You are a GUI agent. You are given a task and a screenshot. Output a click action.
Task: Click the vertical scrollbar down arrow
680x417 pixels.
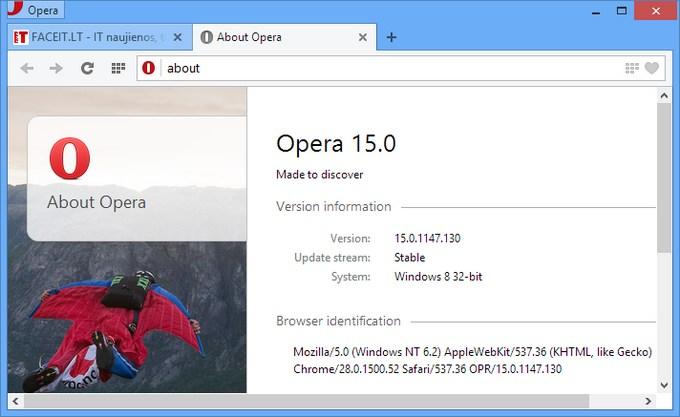(x=664, y=385)
